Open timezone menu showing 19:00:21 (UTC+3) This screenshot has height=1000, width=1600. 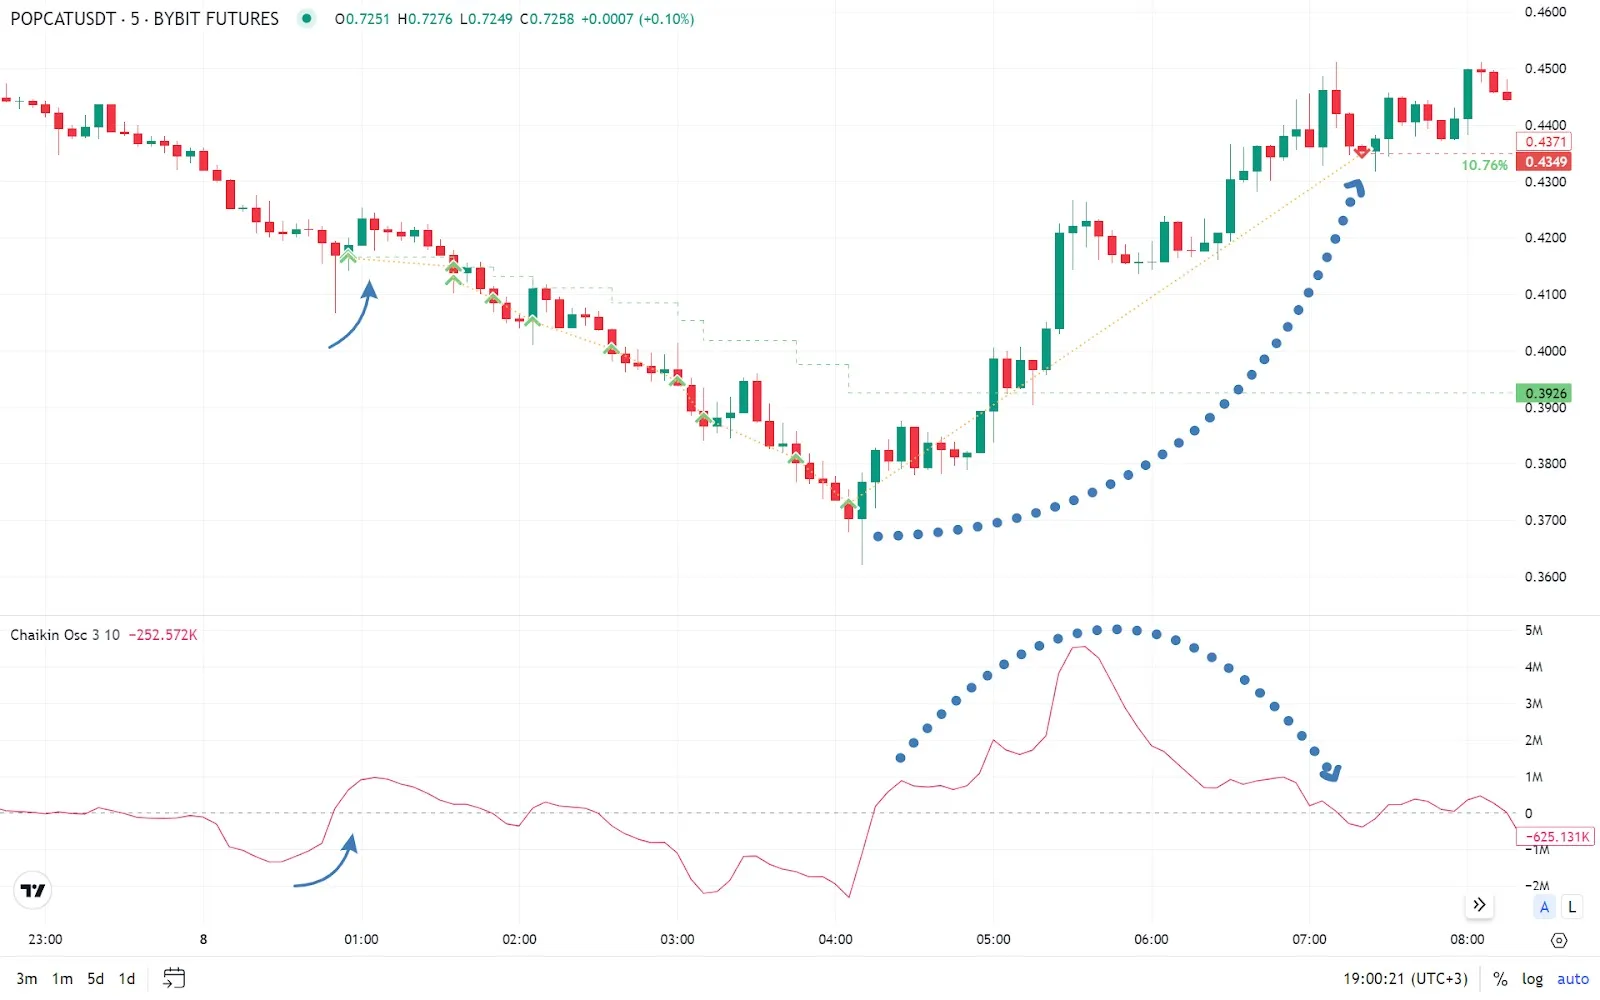click(x=1405, y=979)
